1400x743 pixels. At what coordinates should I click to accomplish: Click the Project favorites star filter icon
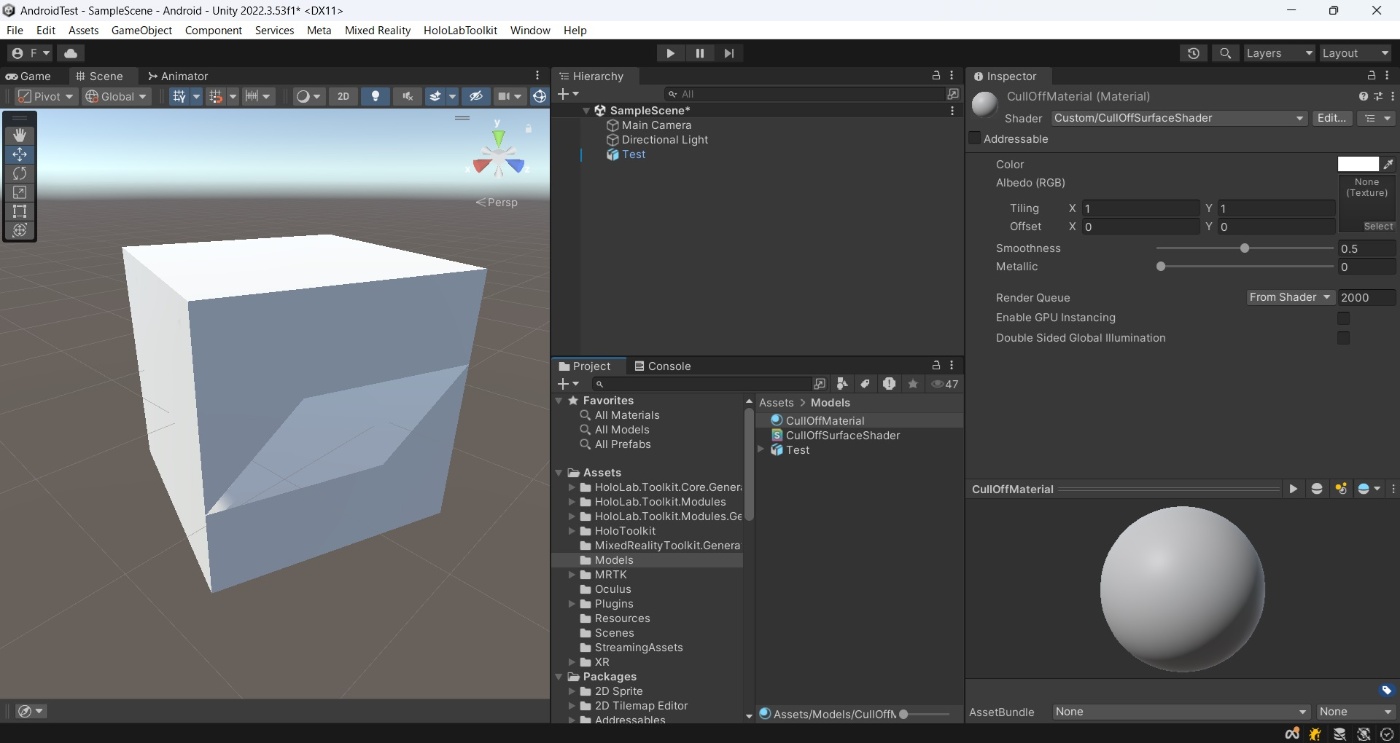pyautogui.click(x=913, y=384)
